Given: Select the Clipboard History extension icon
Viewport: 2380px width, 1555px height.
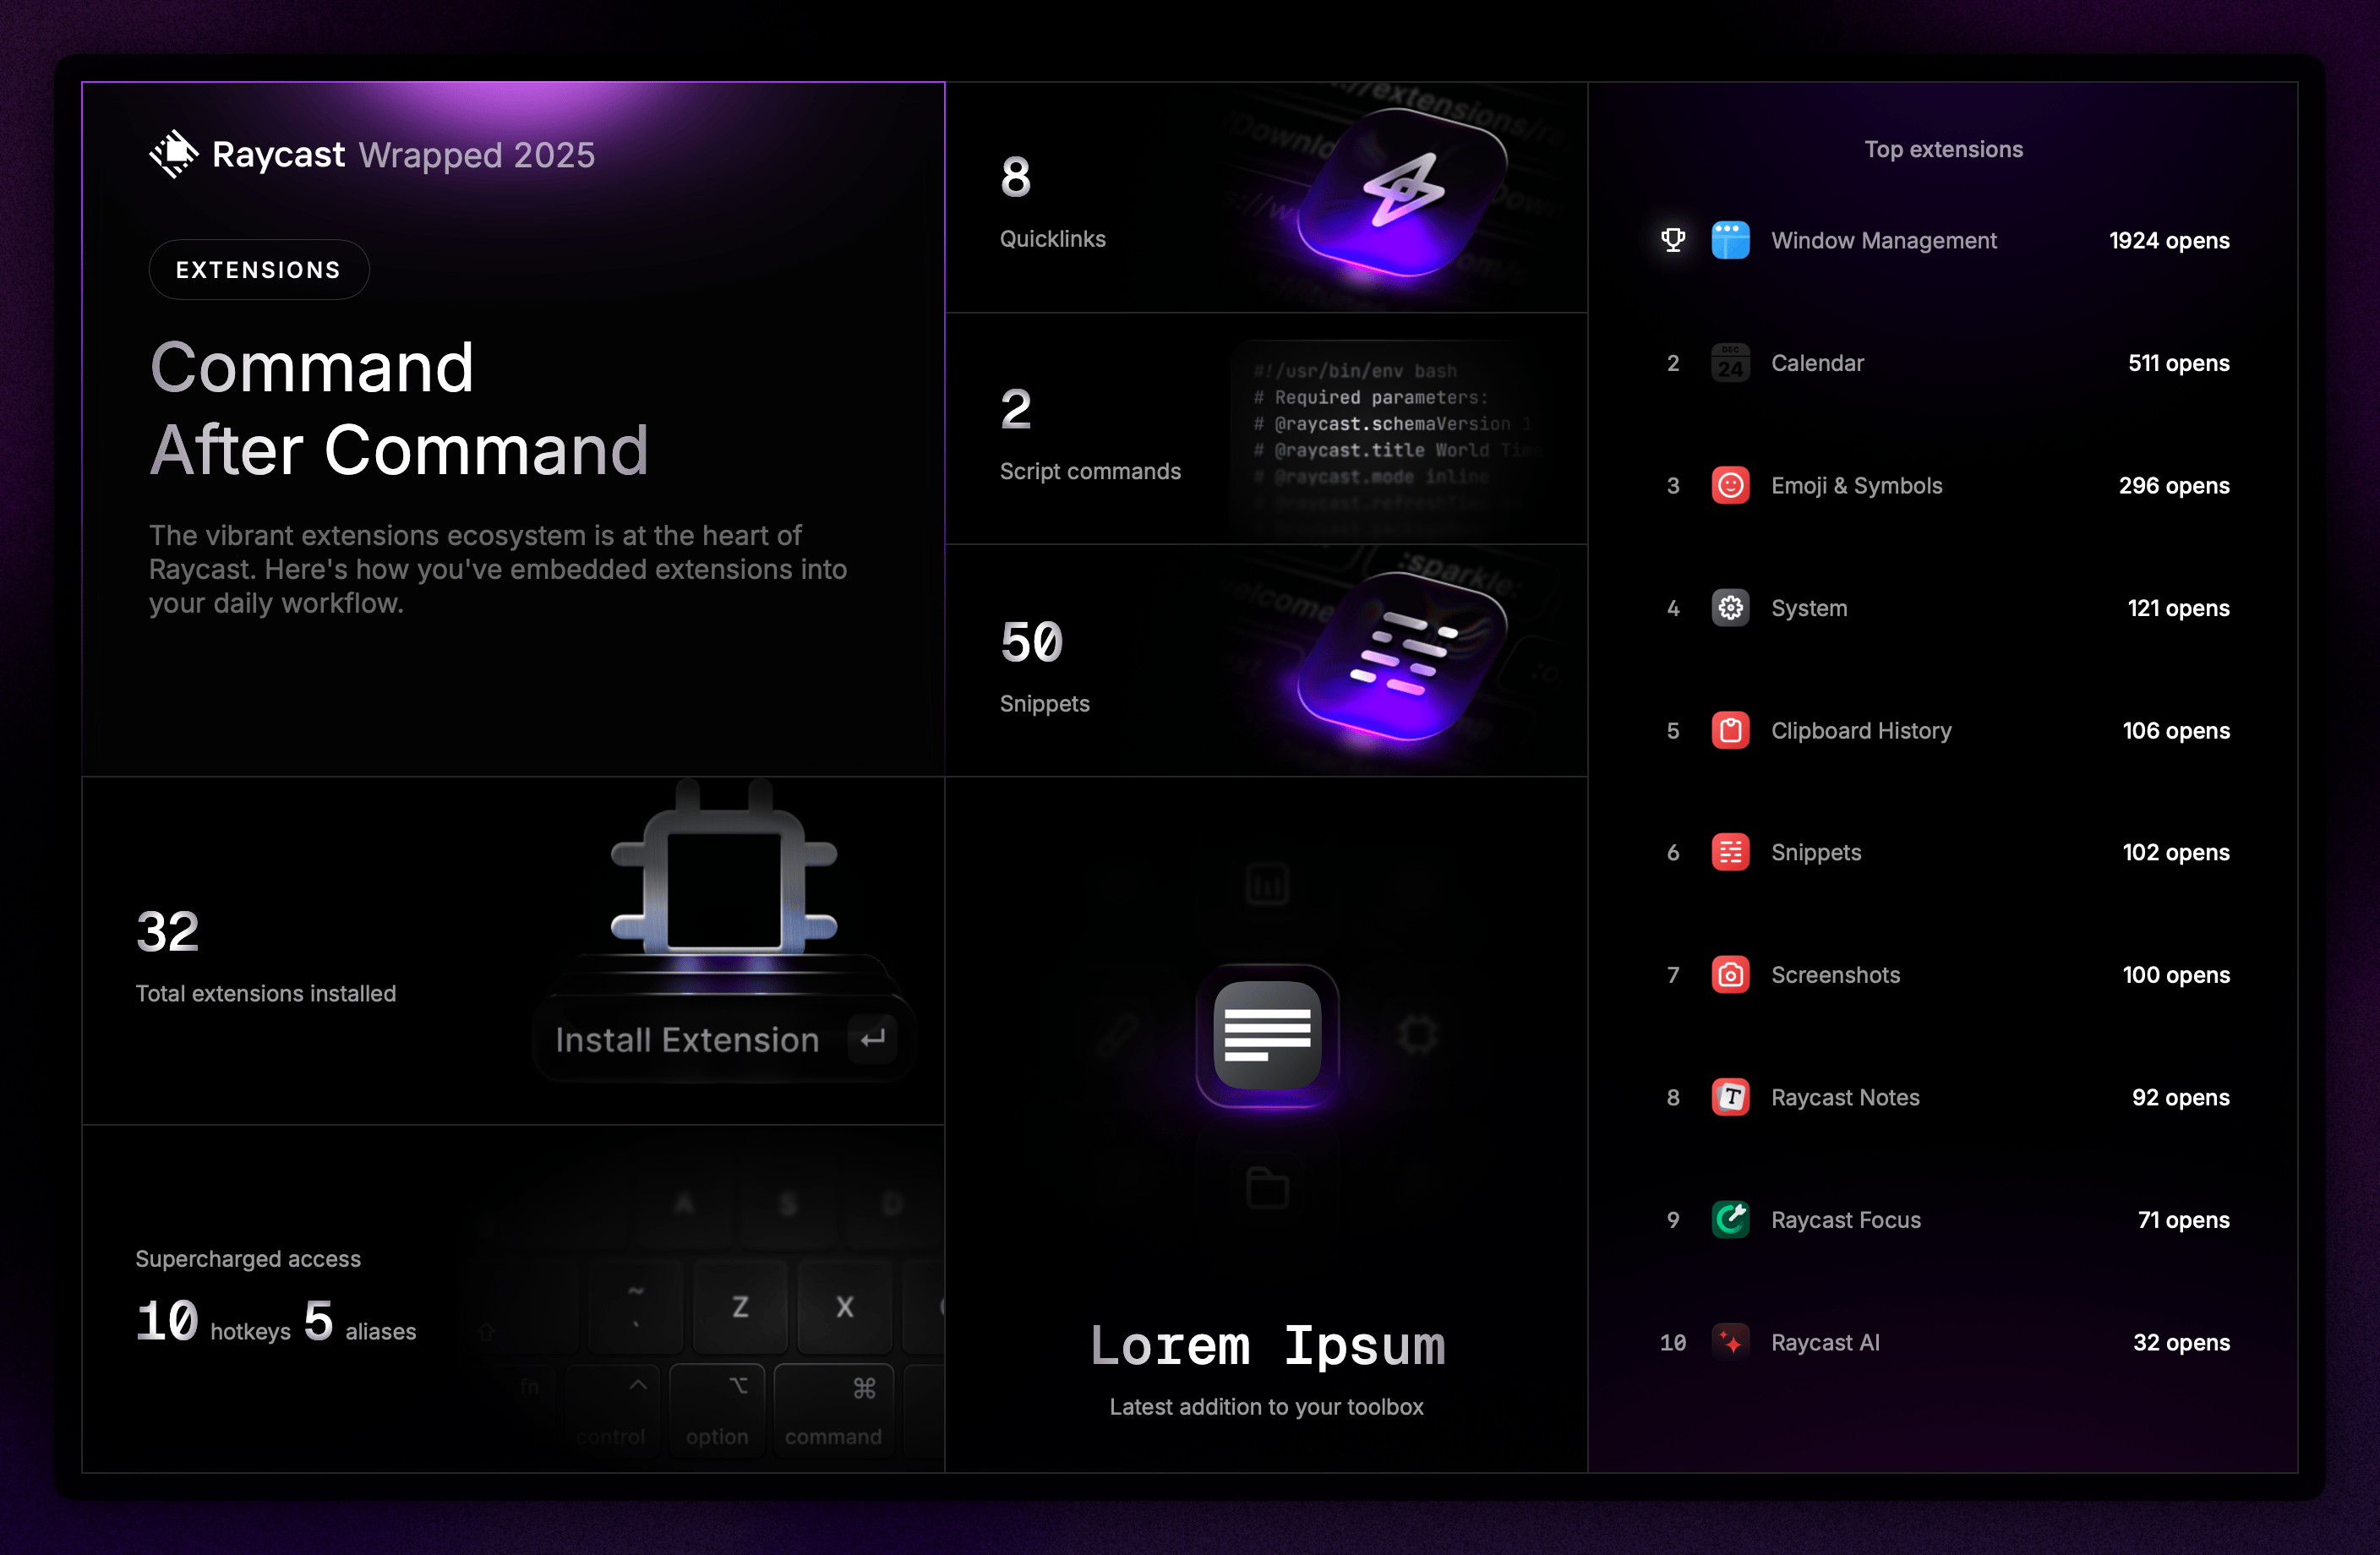Looking at the screenshot, I should pos(1731,731).
